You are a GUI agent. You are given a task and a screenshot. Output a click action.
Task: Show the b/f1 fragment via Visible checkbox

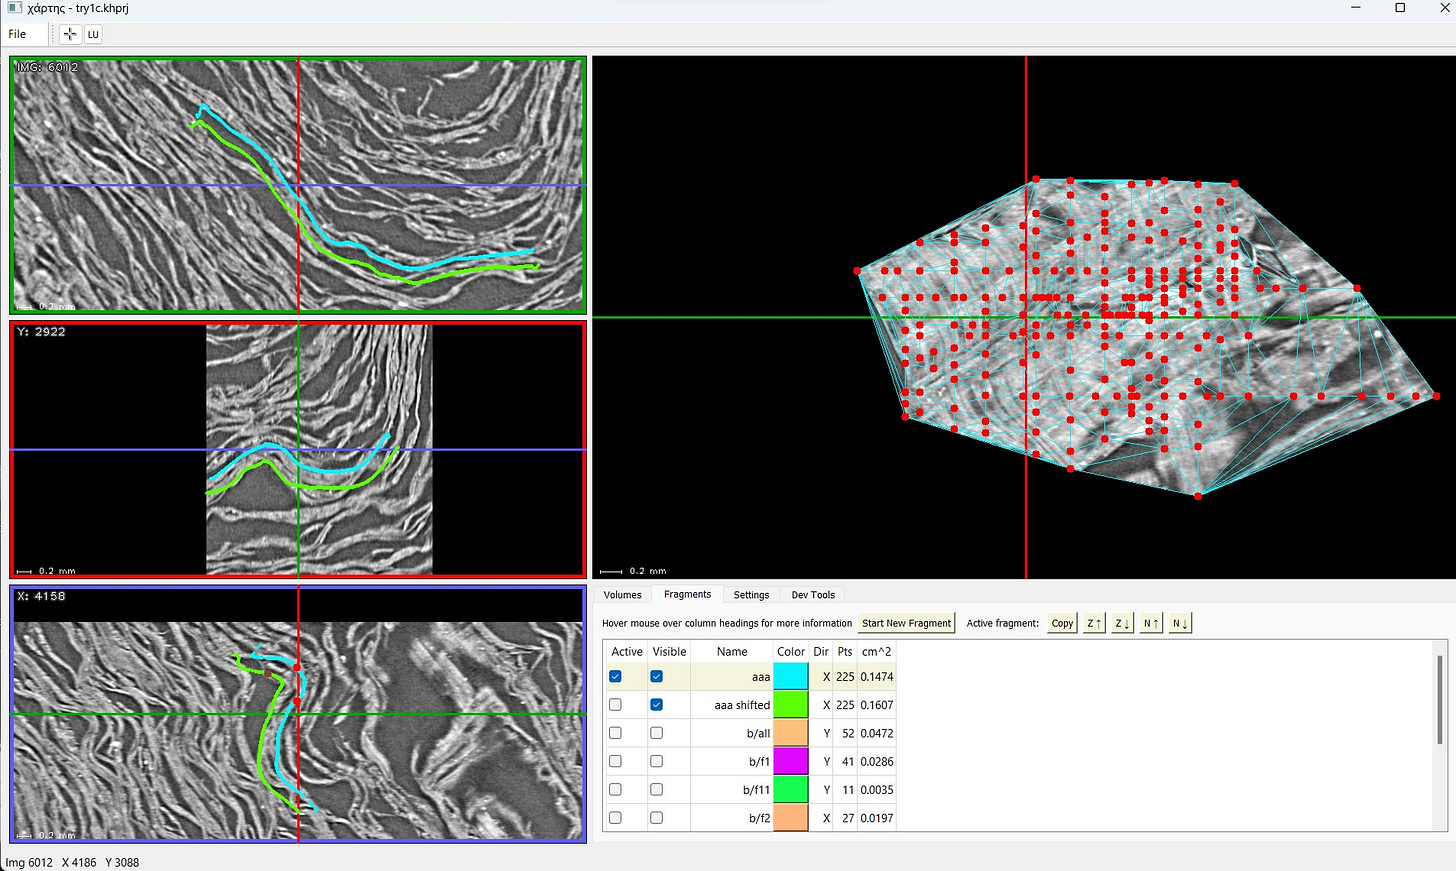[656, 761]
